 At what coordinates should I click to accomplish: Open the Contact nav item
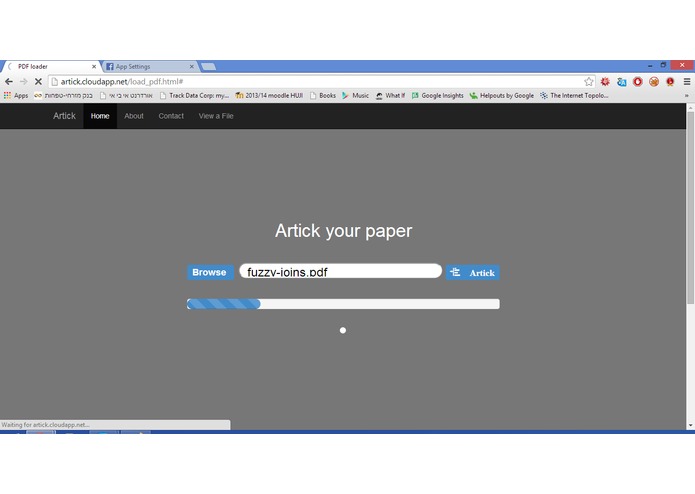click(x=171, y=116)
